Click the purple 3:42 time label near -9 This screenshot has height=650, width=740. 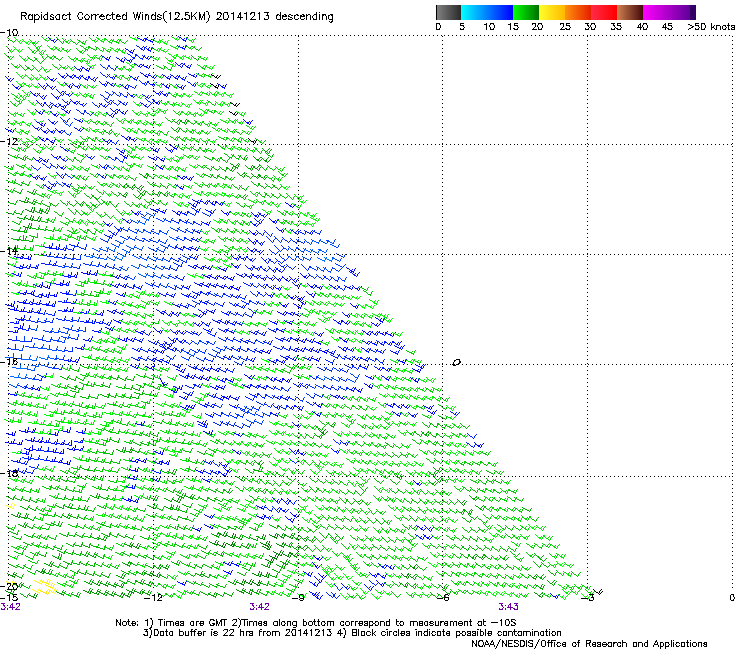(260, 607)
